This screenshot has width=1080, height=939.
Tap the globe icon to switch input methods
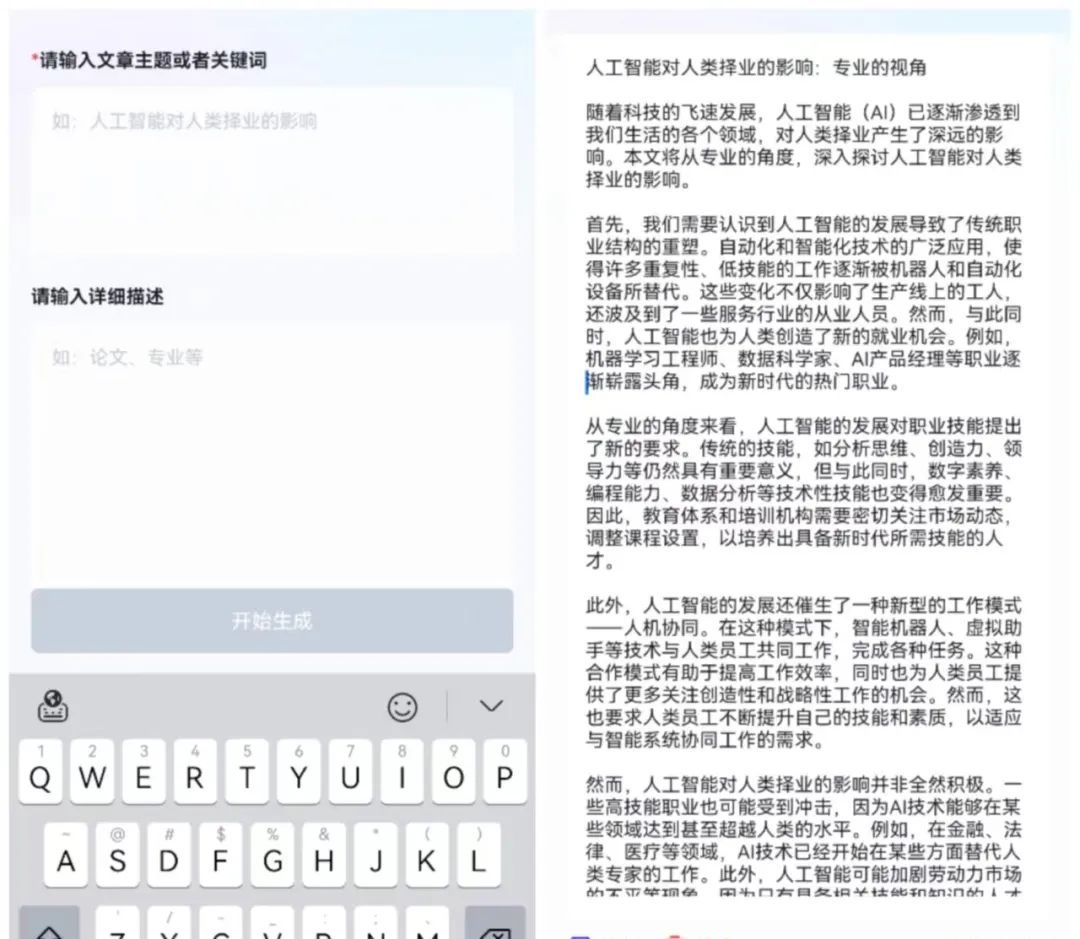pyautogui.click(x=51, y=706)
